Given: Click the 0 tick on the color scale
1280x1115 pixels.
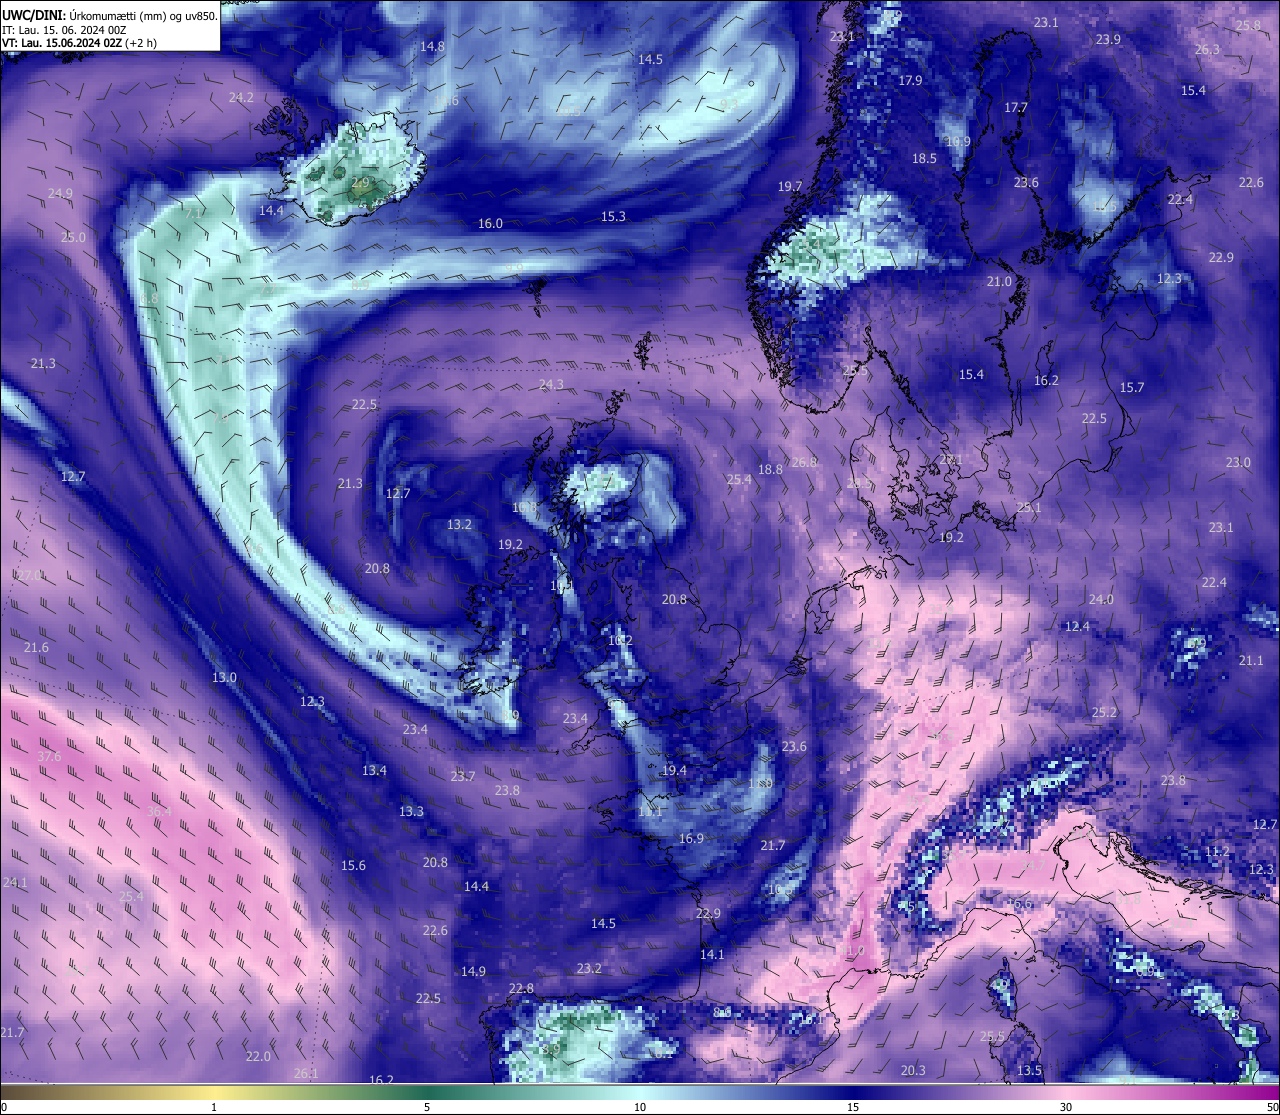Looking at the screenshot, I should [4, 1107].
